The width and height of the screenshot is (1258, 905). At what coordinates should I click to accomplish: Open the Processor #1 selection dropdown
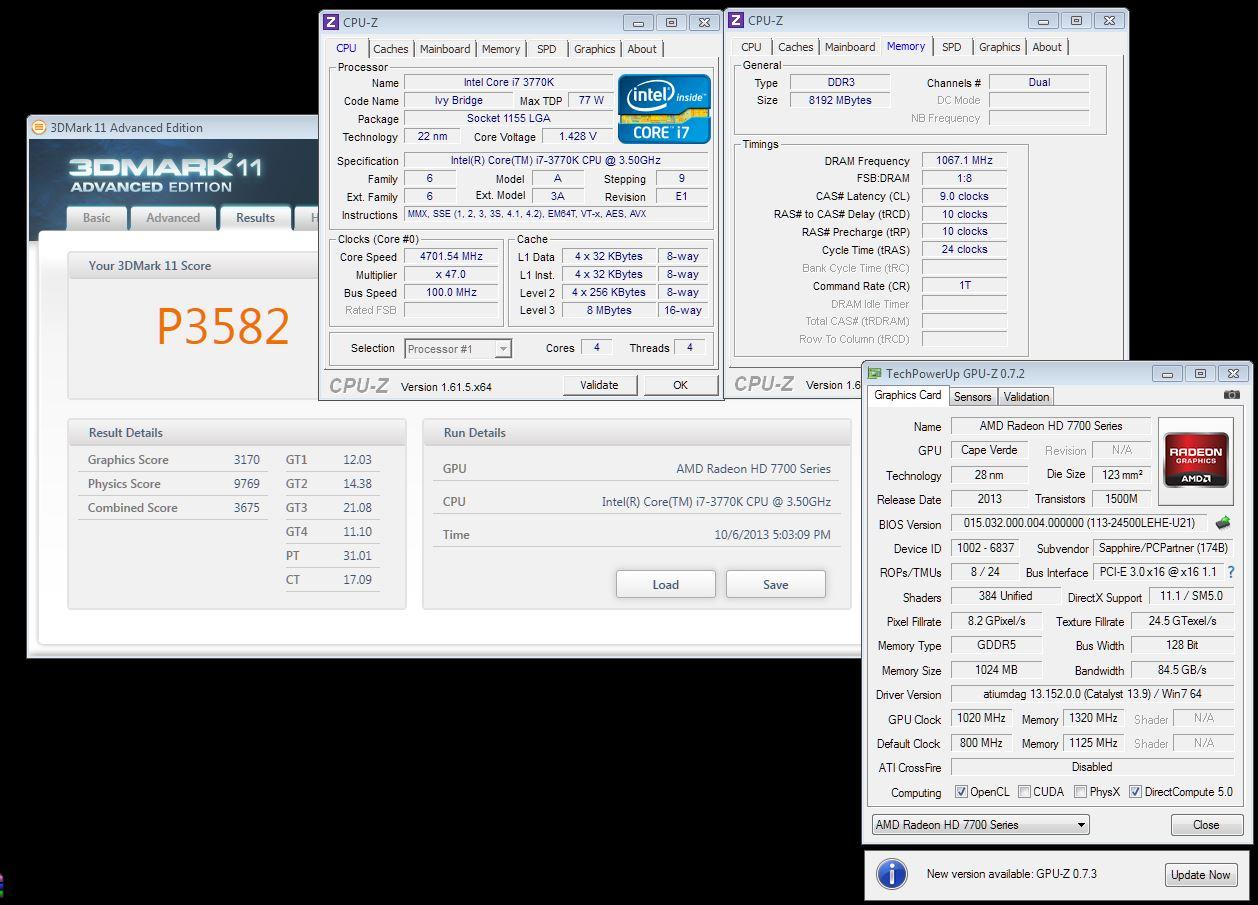coord(458,349)
